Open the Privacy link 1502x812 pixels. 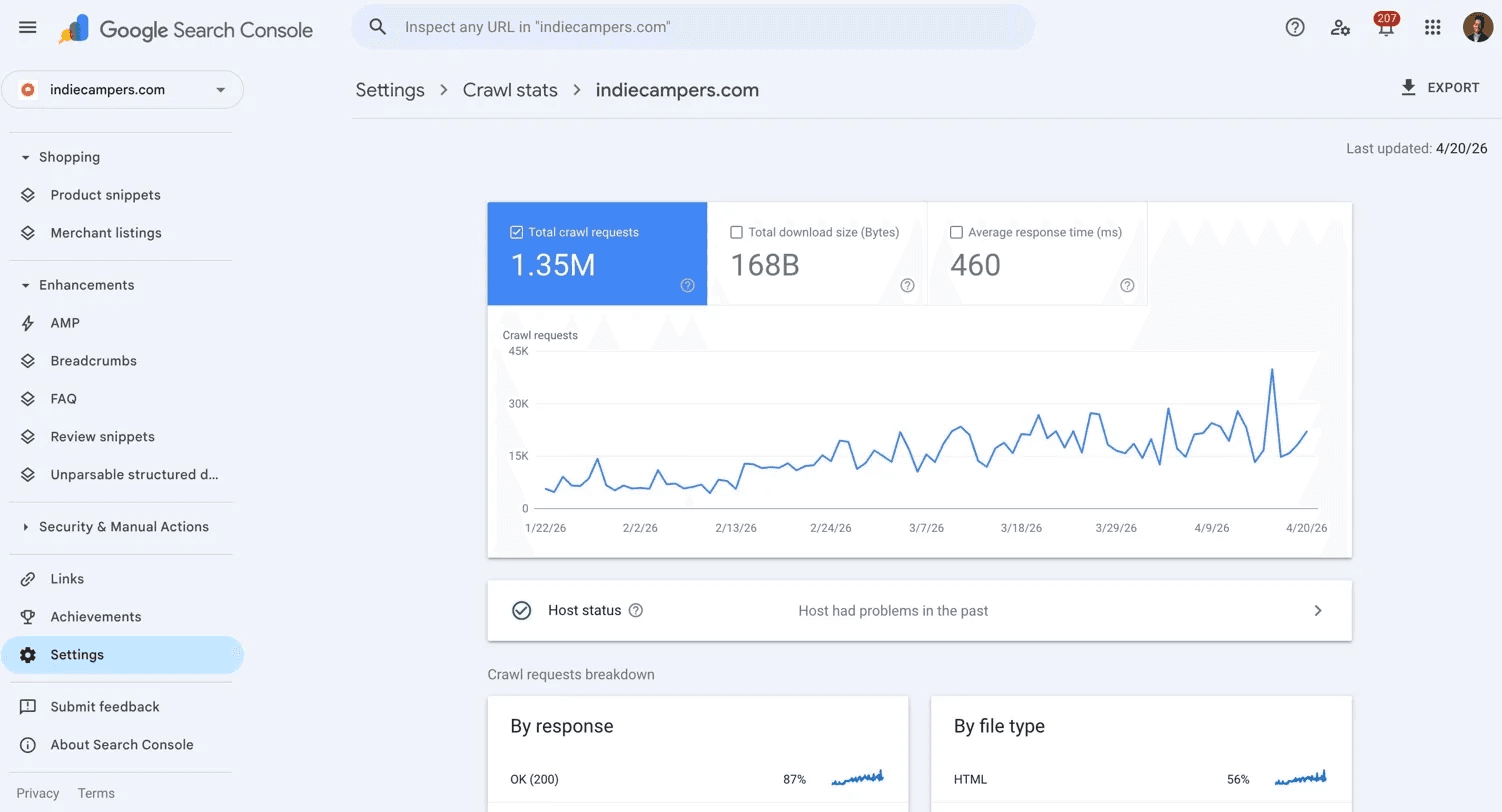click(38, 793)
